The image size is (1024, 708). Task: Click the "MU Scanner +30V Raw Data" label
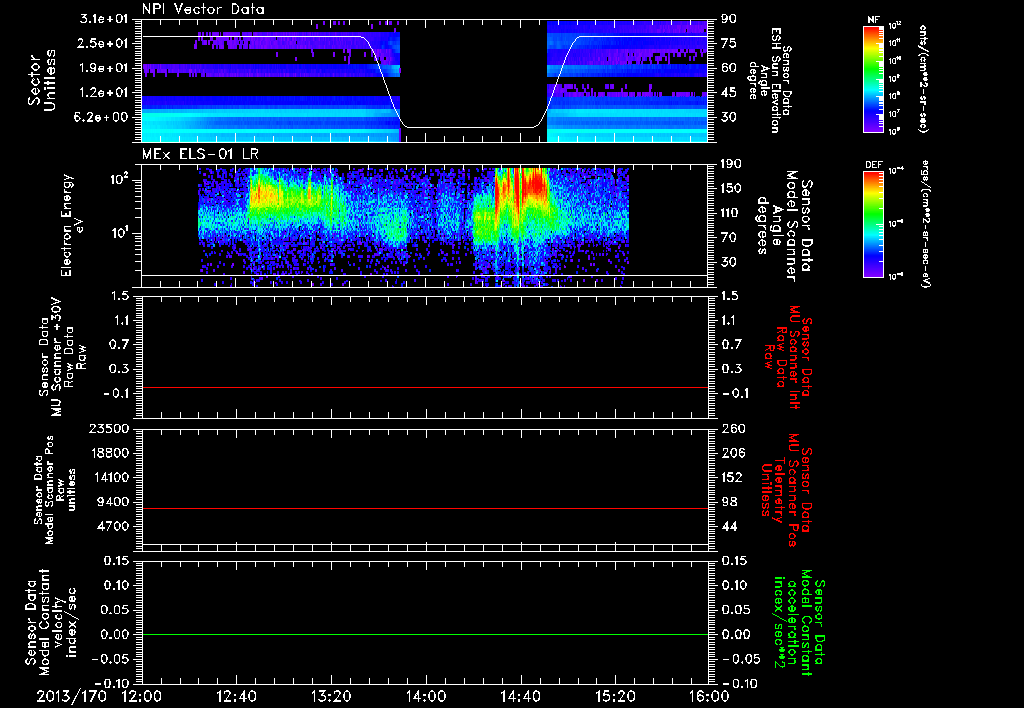click(x=62, y=357)
